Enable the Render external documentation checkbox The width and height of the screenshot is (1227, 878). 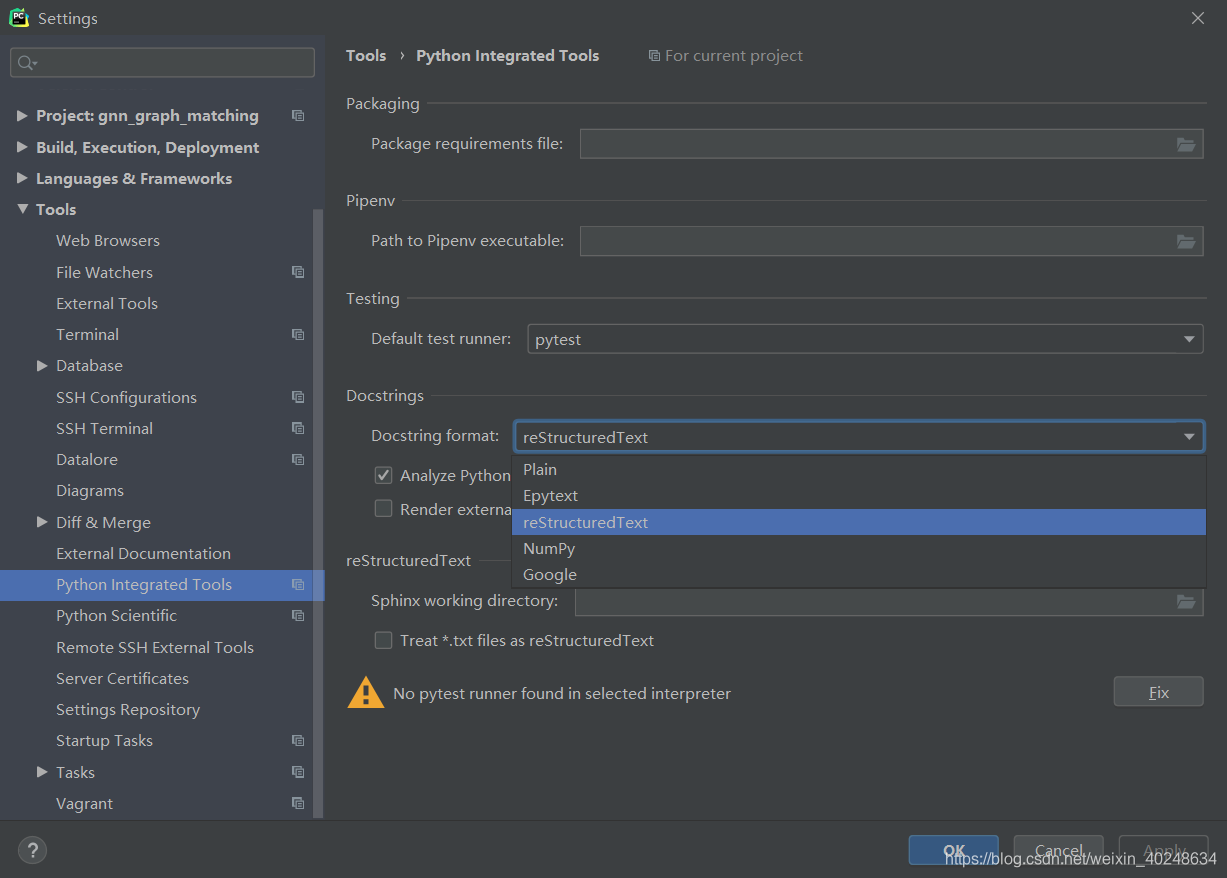pyautogui.click(x=383, y=508)
